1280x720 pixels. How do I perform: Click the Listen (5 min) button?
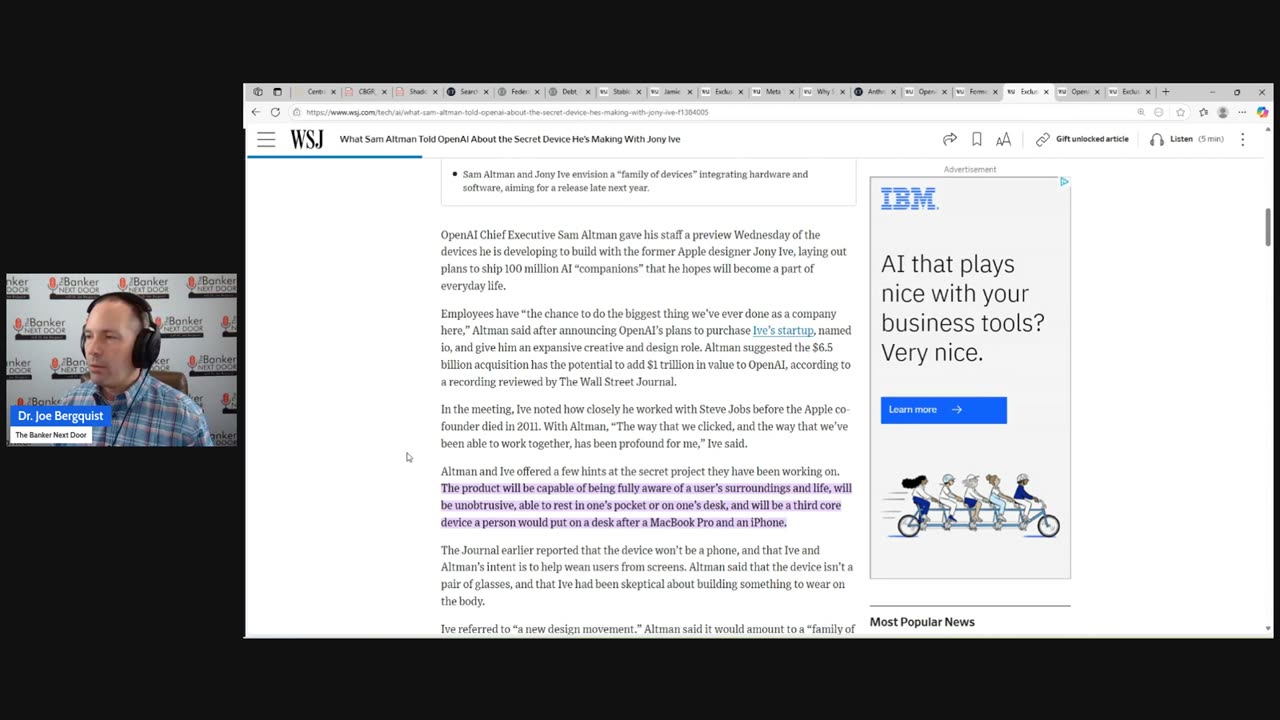1187,139
